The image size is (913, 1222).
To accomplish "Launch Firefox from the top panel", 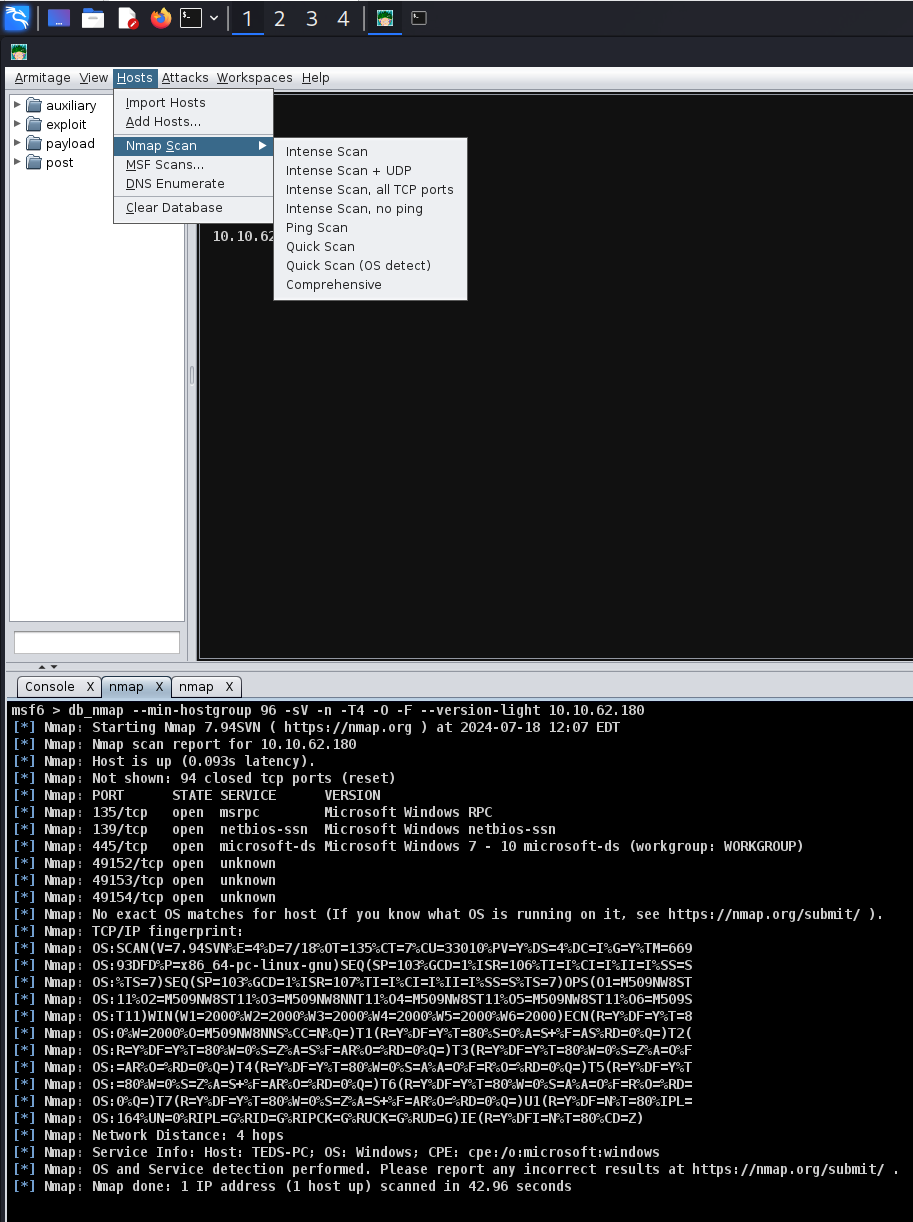I will pos(161,18).
